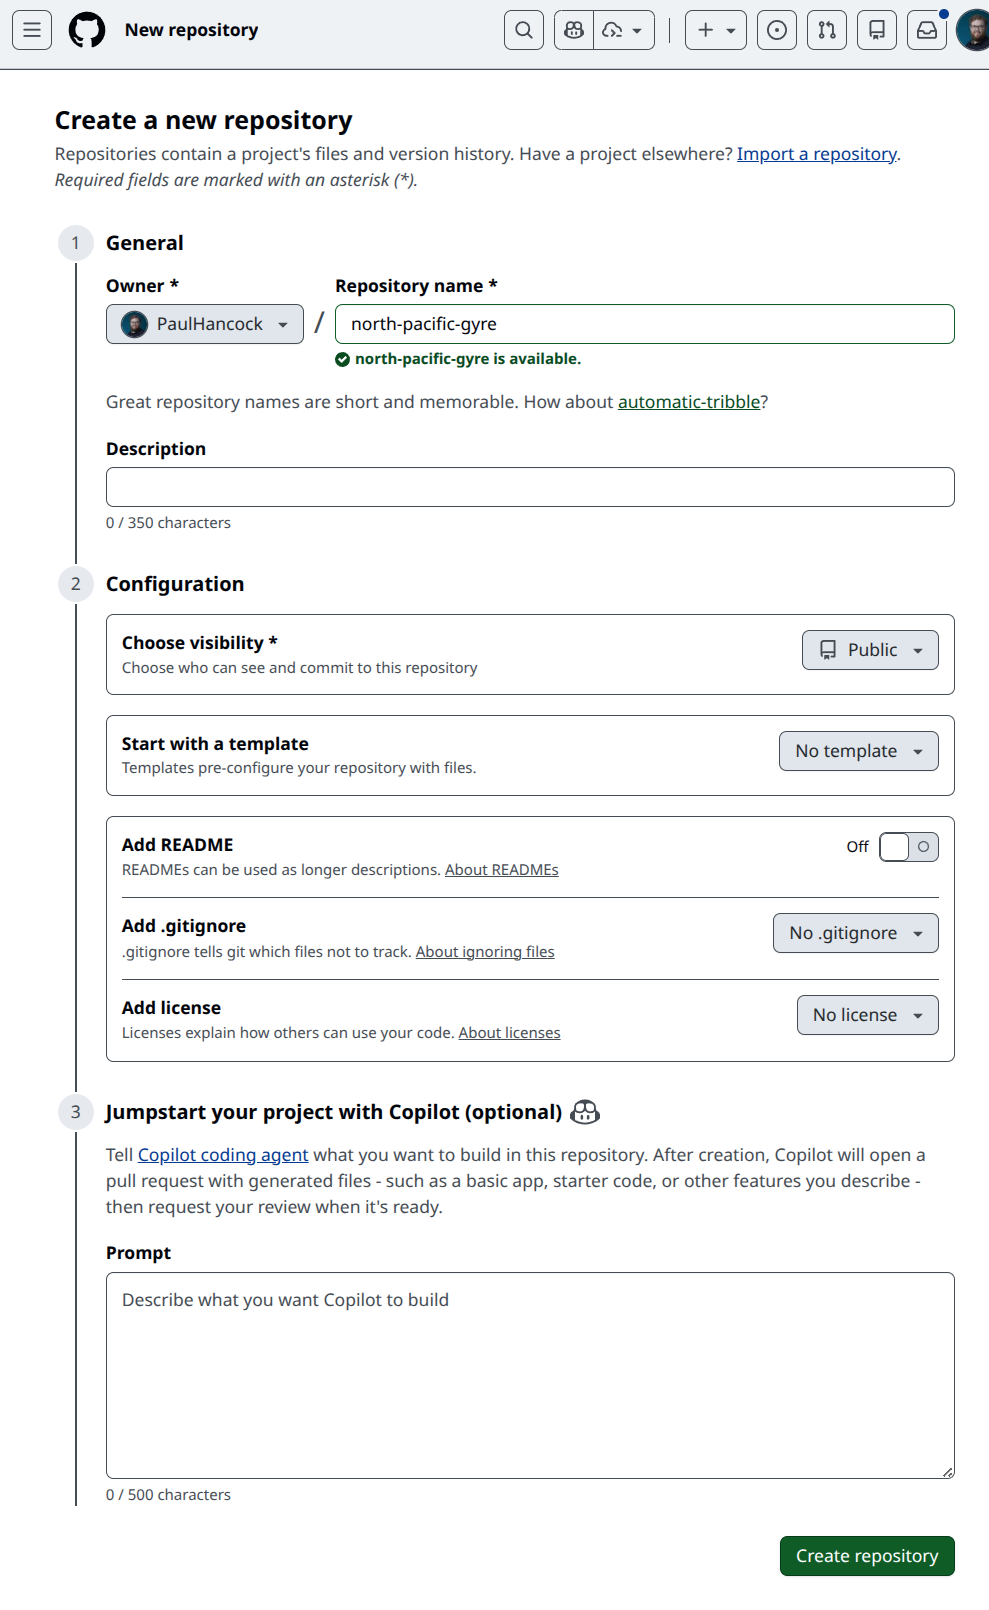
Task: Click the Description text field
Action: coord(530,487)
